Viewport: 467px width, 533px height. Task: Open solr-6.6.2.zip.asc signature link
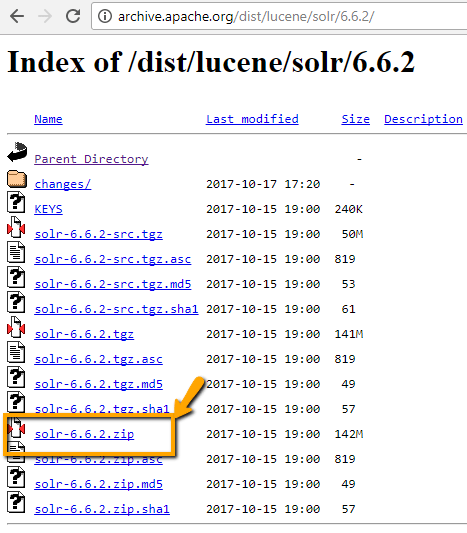[x=99, y=460]
